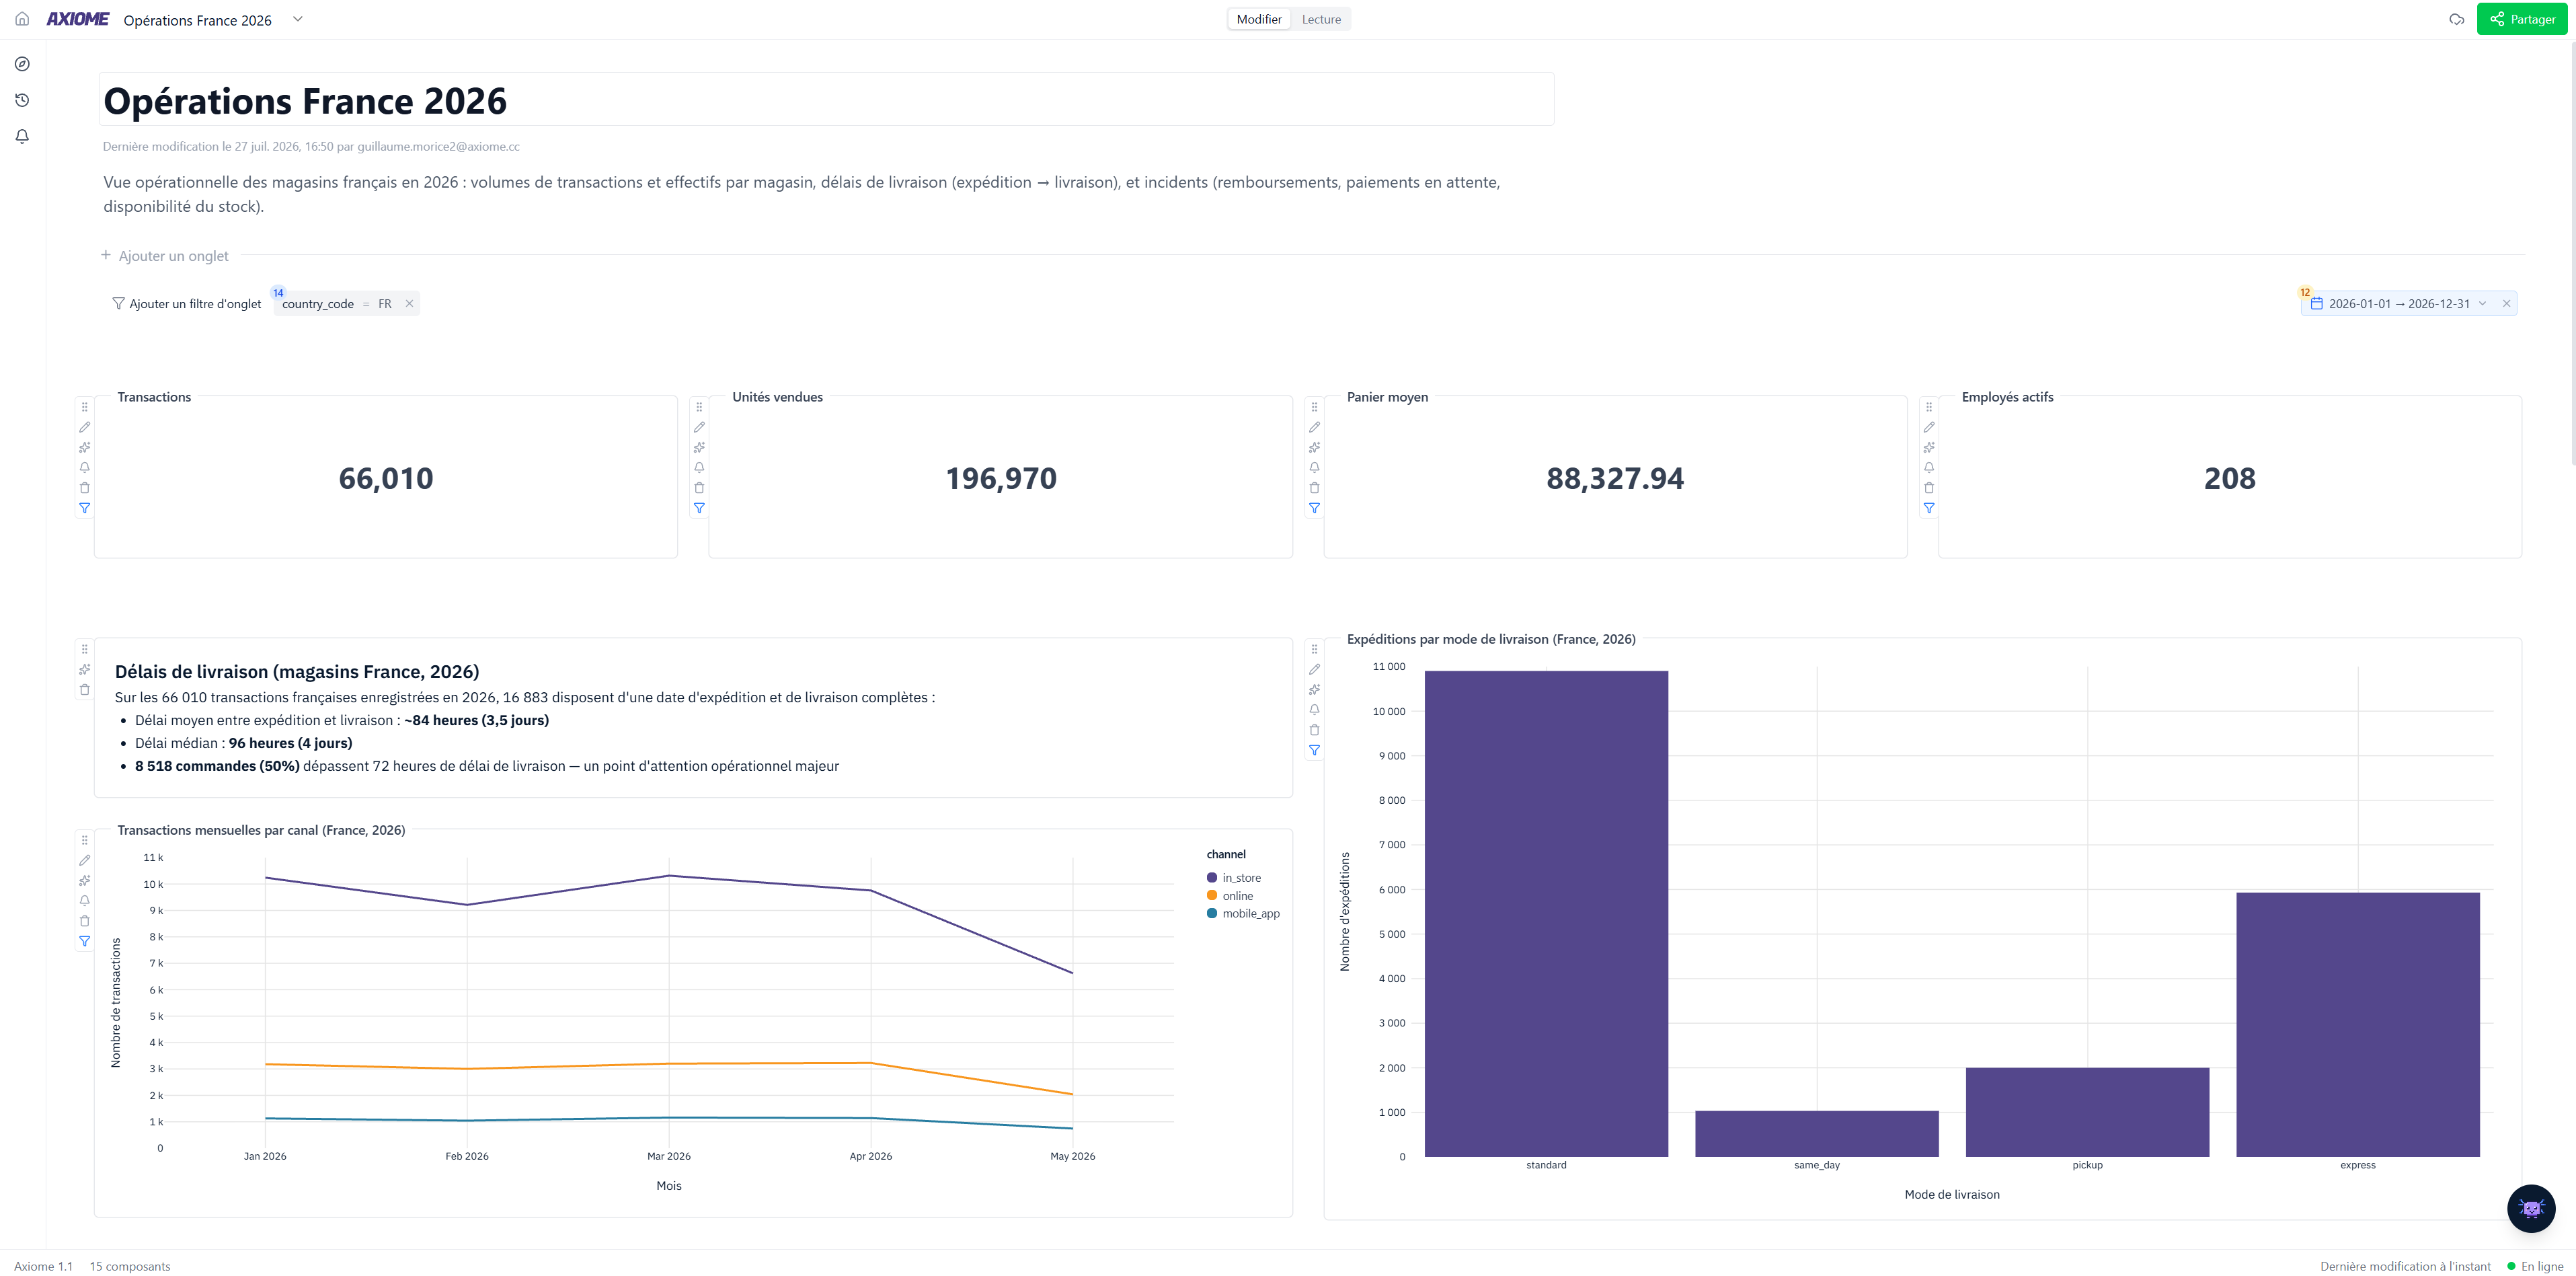This screenshot has height=1276, width=2576.
Task: Open the AI assistant robot button
Action: tap(2531, 1208)
